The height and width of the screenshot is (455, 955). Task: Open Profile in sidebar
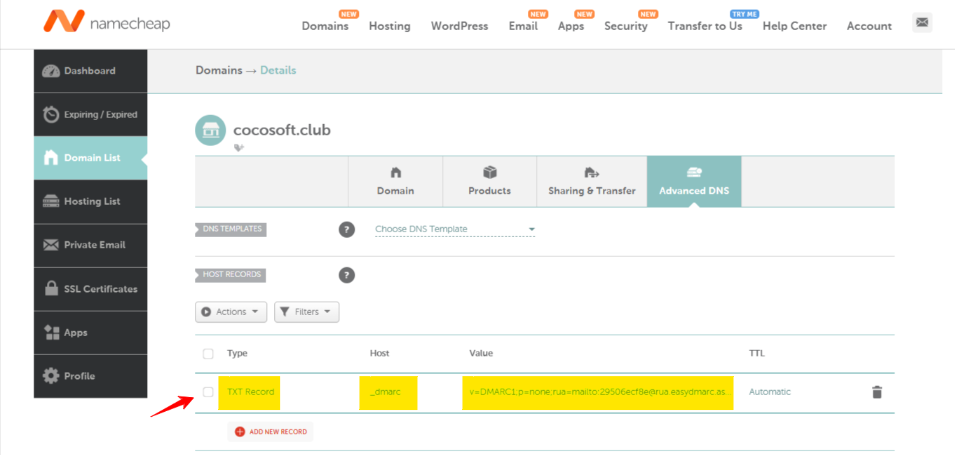point(91,376)
